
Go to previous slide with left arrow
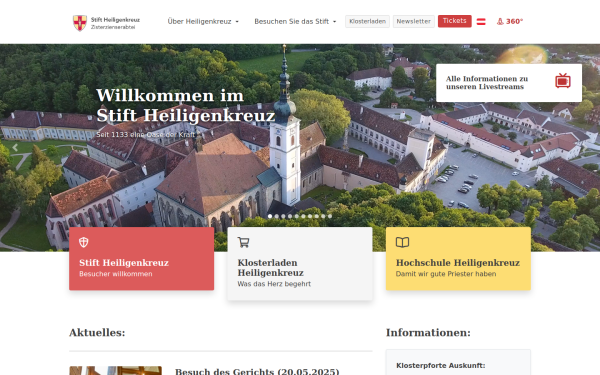[15, 147]
